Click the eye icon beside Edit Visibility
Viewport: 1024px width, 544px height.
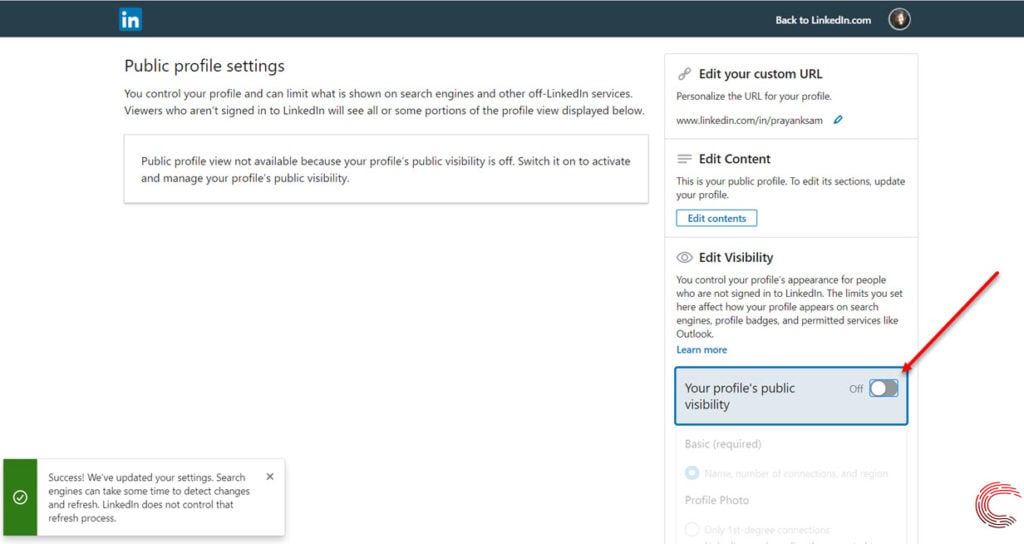coord(684,257)
